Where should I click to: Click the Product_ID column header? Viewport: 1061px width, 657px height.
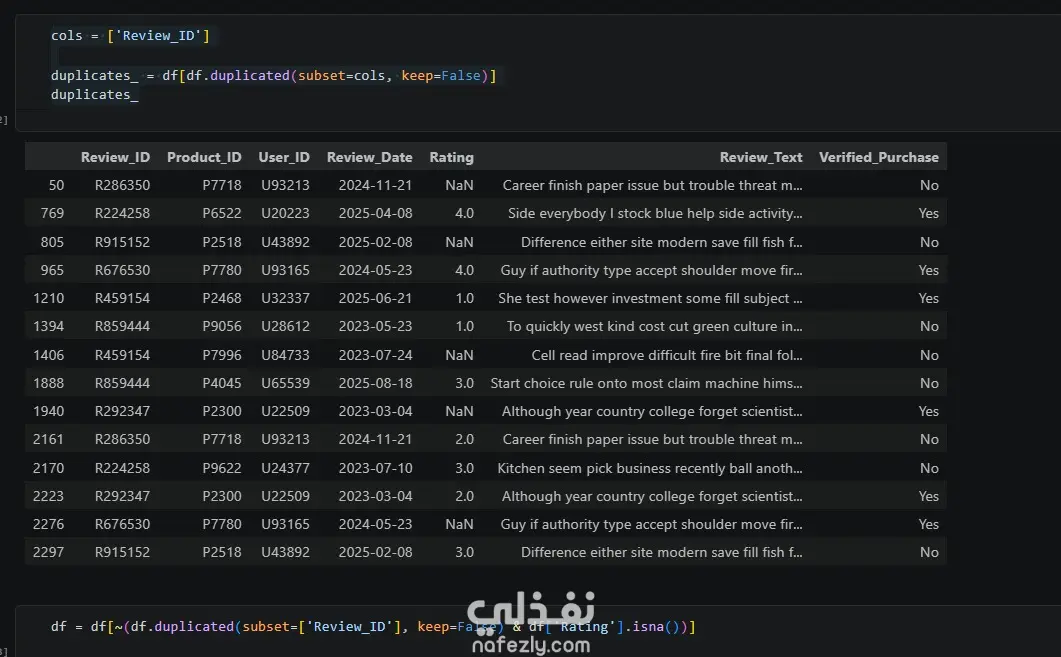204,157
